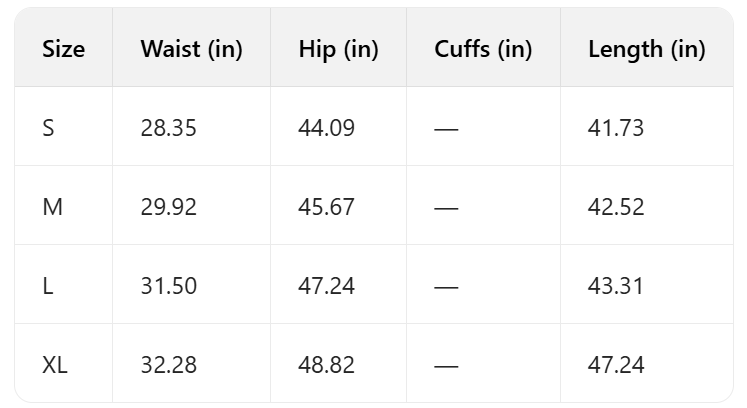Viewport: 747px width, 408px height.
Task: Click the size S row label
Action: tap(49, 128)
